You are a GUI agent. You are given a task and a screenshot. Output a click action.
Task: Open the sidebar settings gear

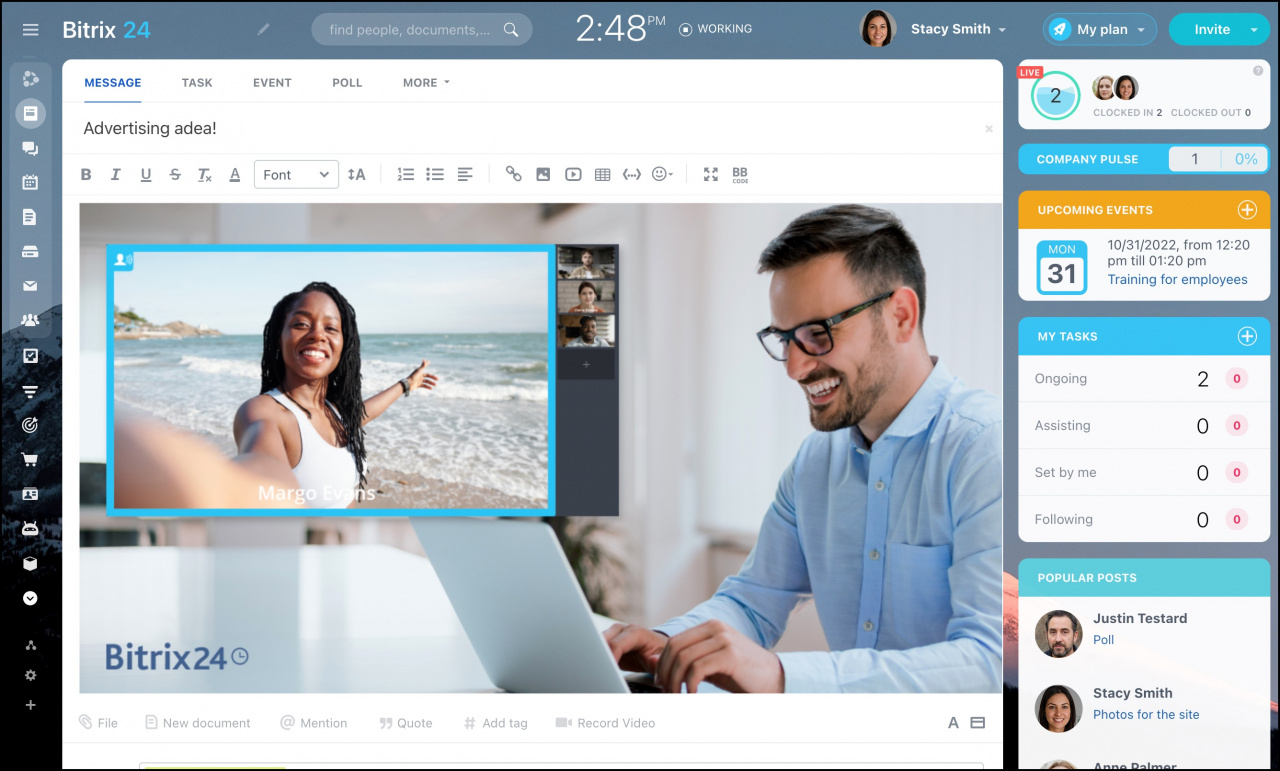[30, 675]
